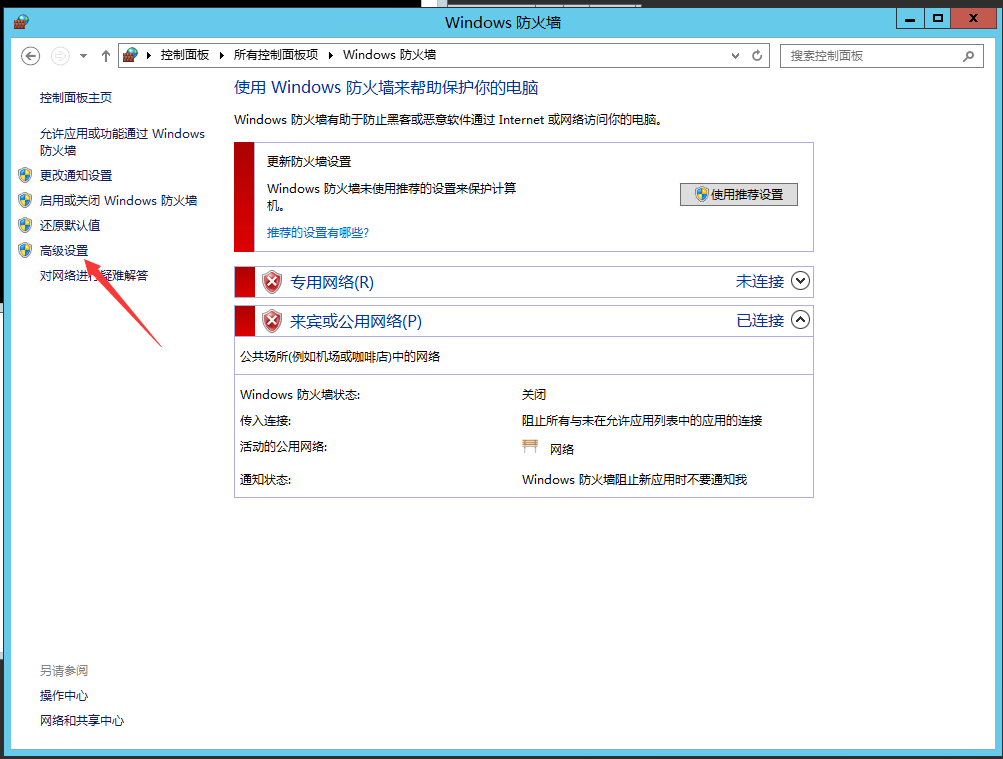Click red shield icon for 专用网络
Screen dimensions: 1003x759
[x=272, y=282]
